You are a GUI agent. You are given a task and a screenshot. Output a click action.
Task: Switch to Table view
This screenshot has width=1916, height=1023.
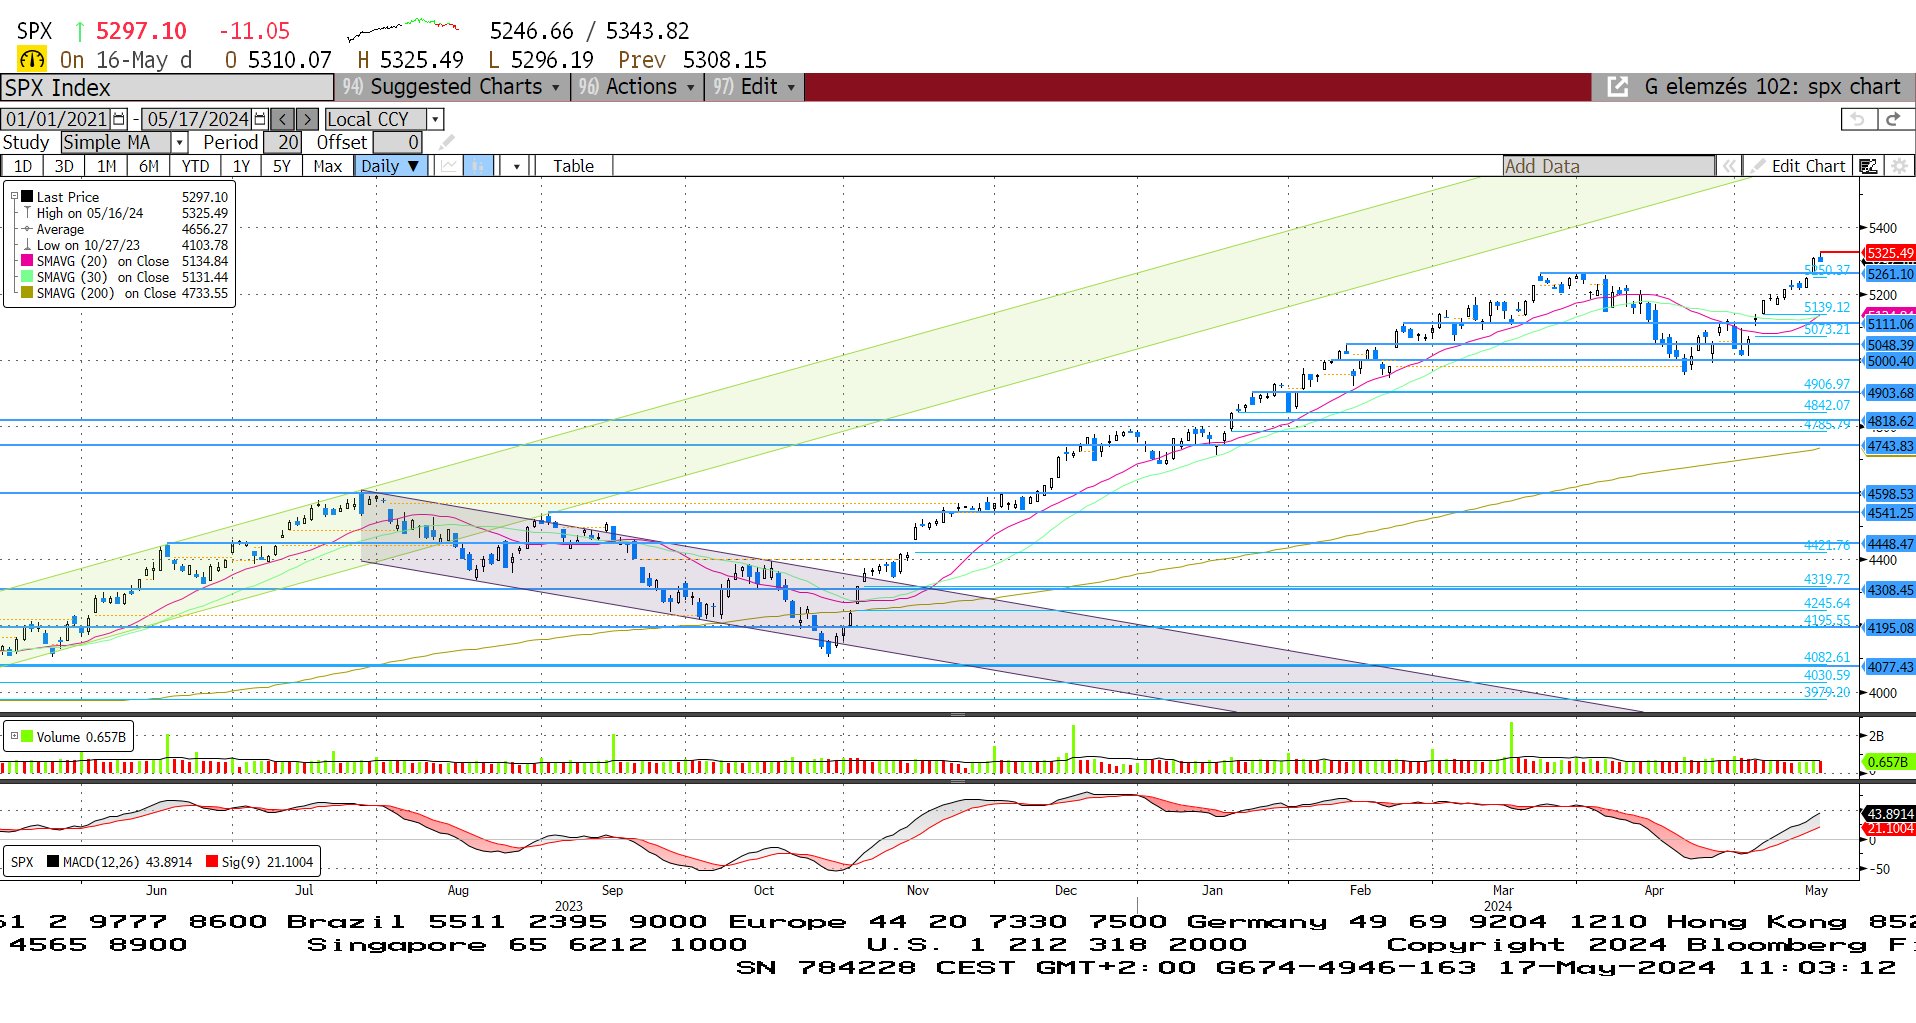pyautogui.click(x=573, y=166)
